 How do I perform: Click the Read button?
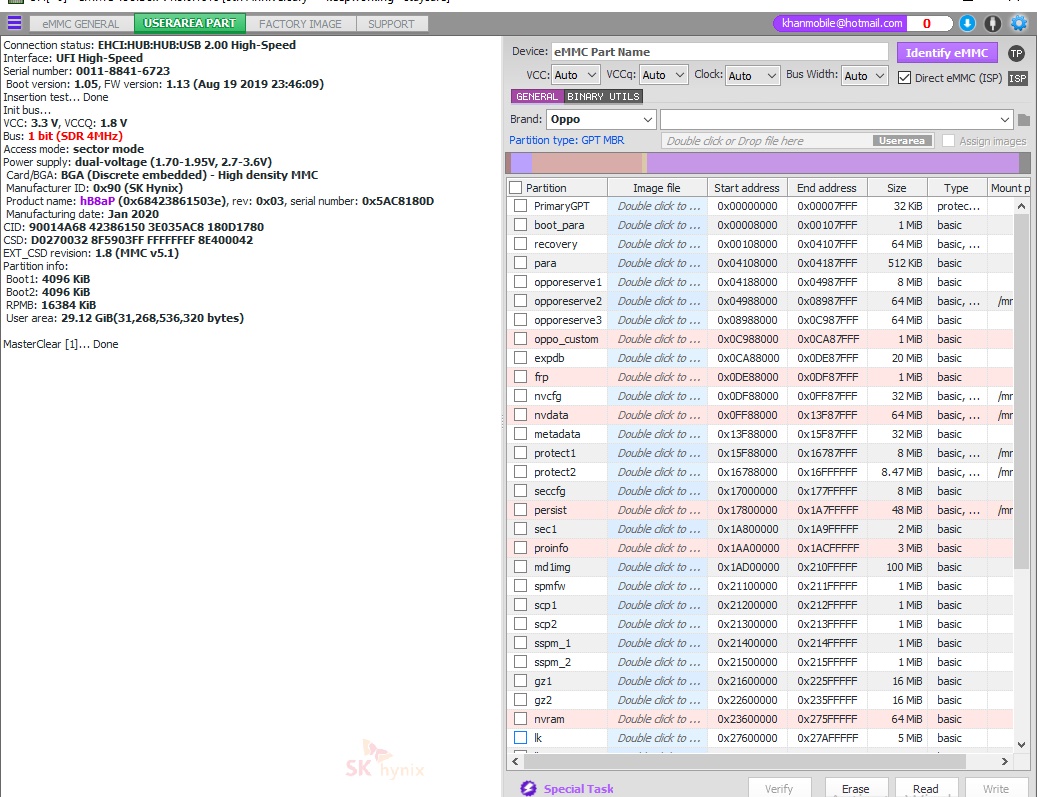pos(925,788)
